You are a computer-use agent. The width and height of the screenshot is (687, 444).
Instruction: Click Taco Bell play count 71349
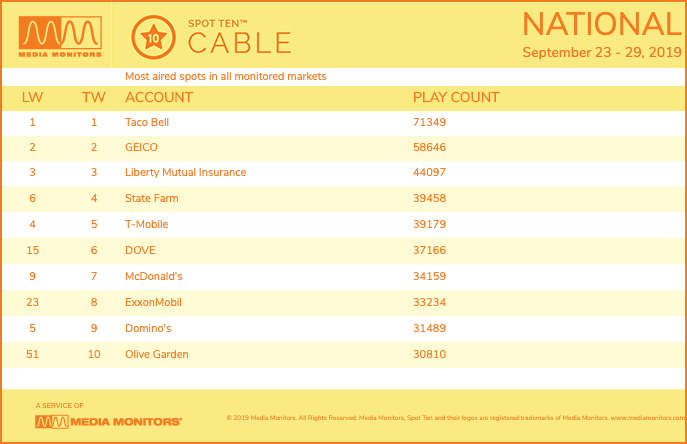pyautogui.click(x=429, y=122)
